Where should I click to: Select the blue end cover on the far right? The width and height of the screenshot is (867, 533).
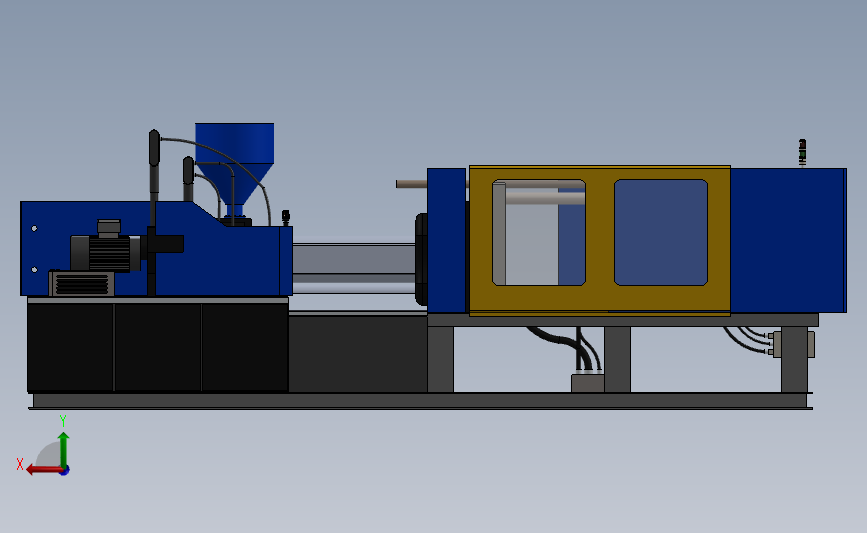pyautogui.click(x=788, y=241)
